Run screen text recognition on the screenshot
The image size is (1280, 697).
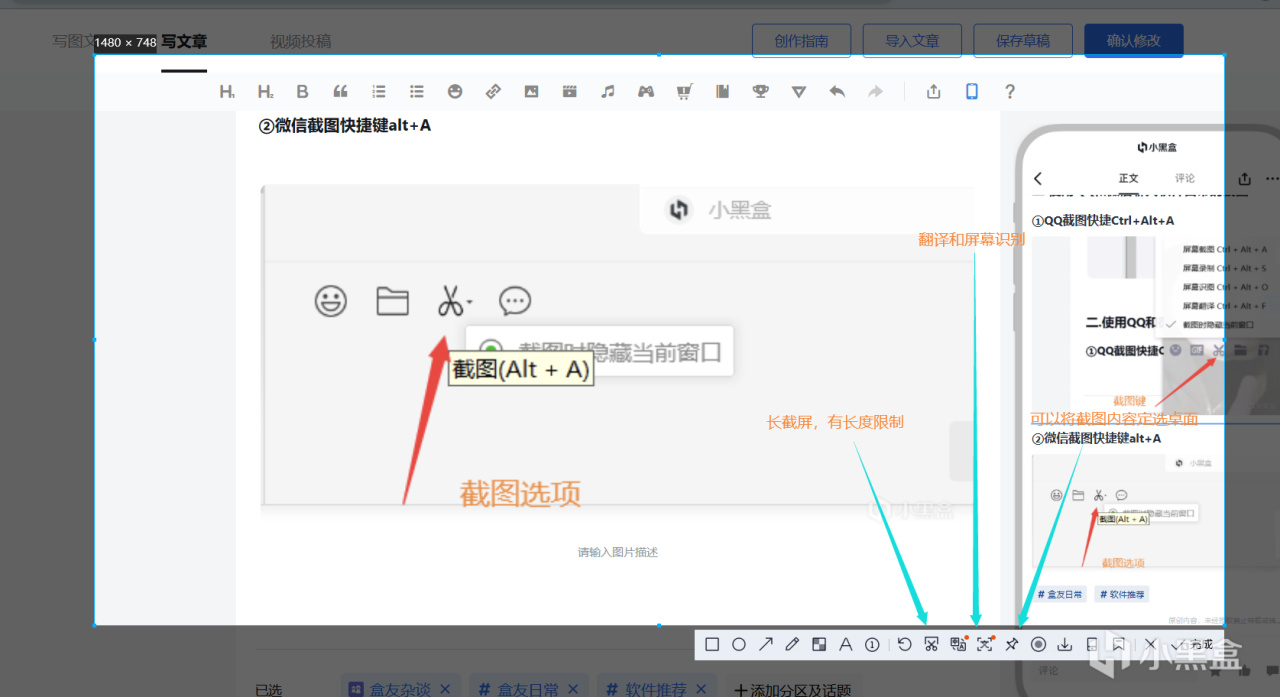point(985,644)
